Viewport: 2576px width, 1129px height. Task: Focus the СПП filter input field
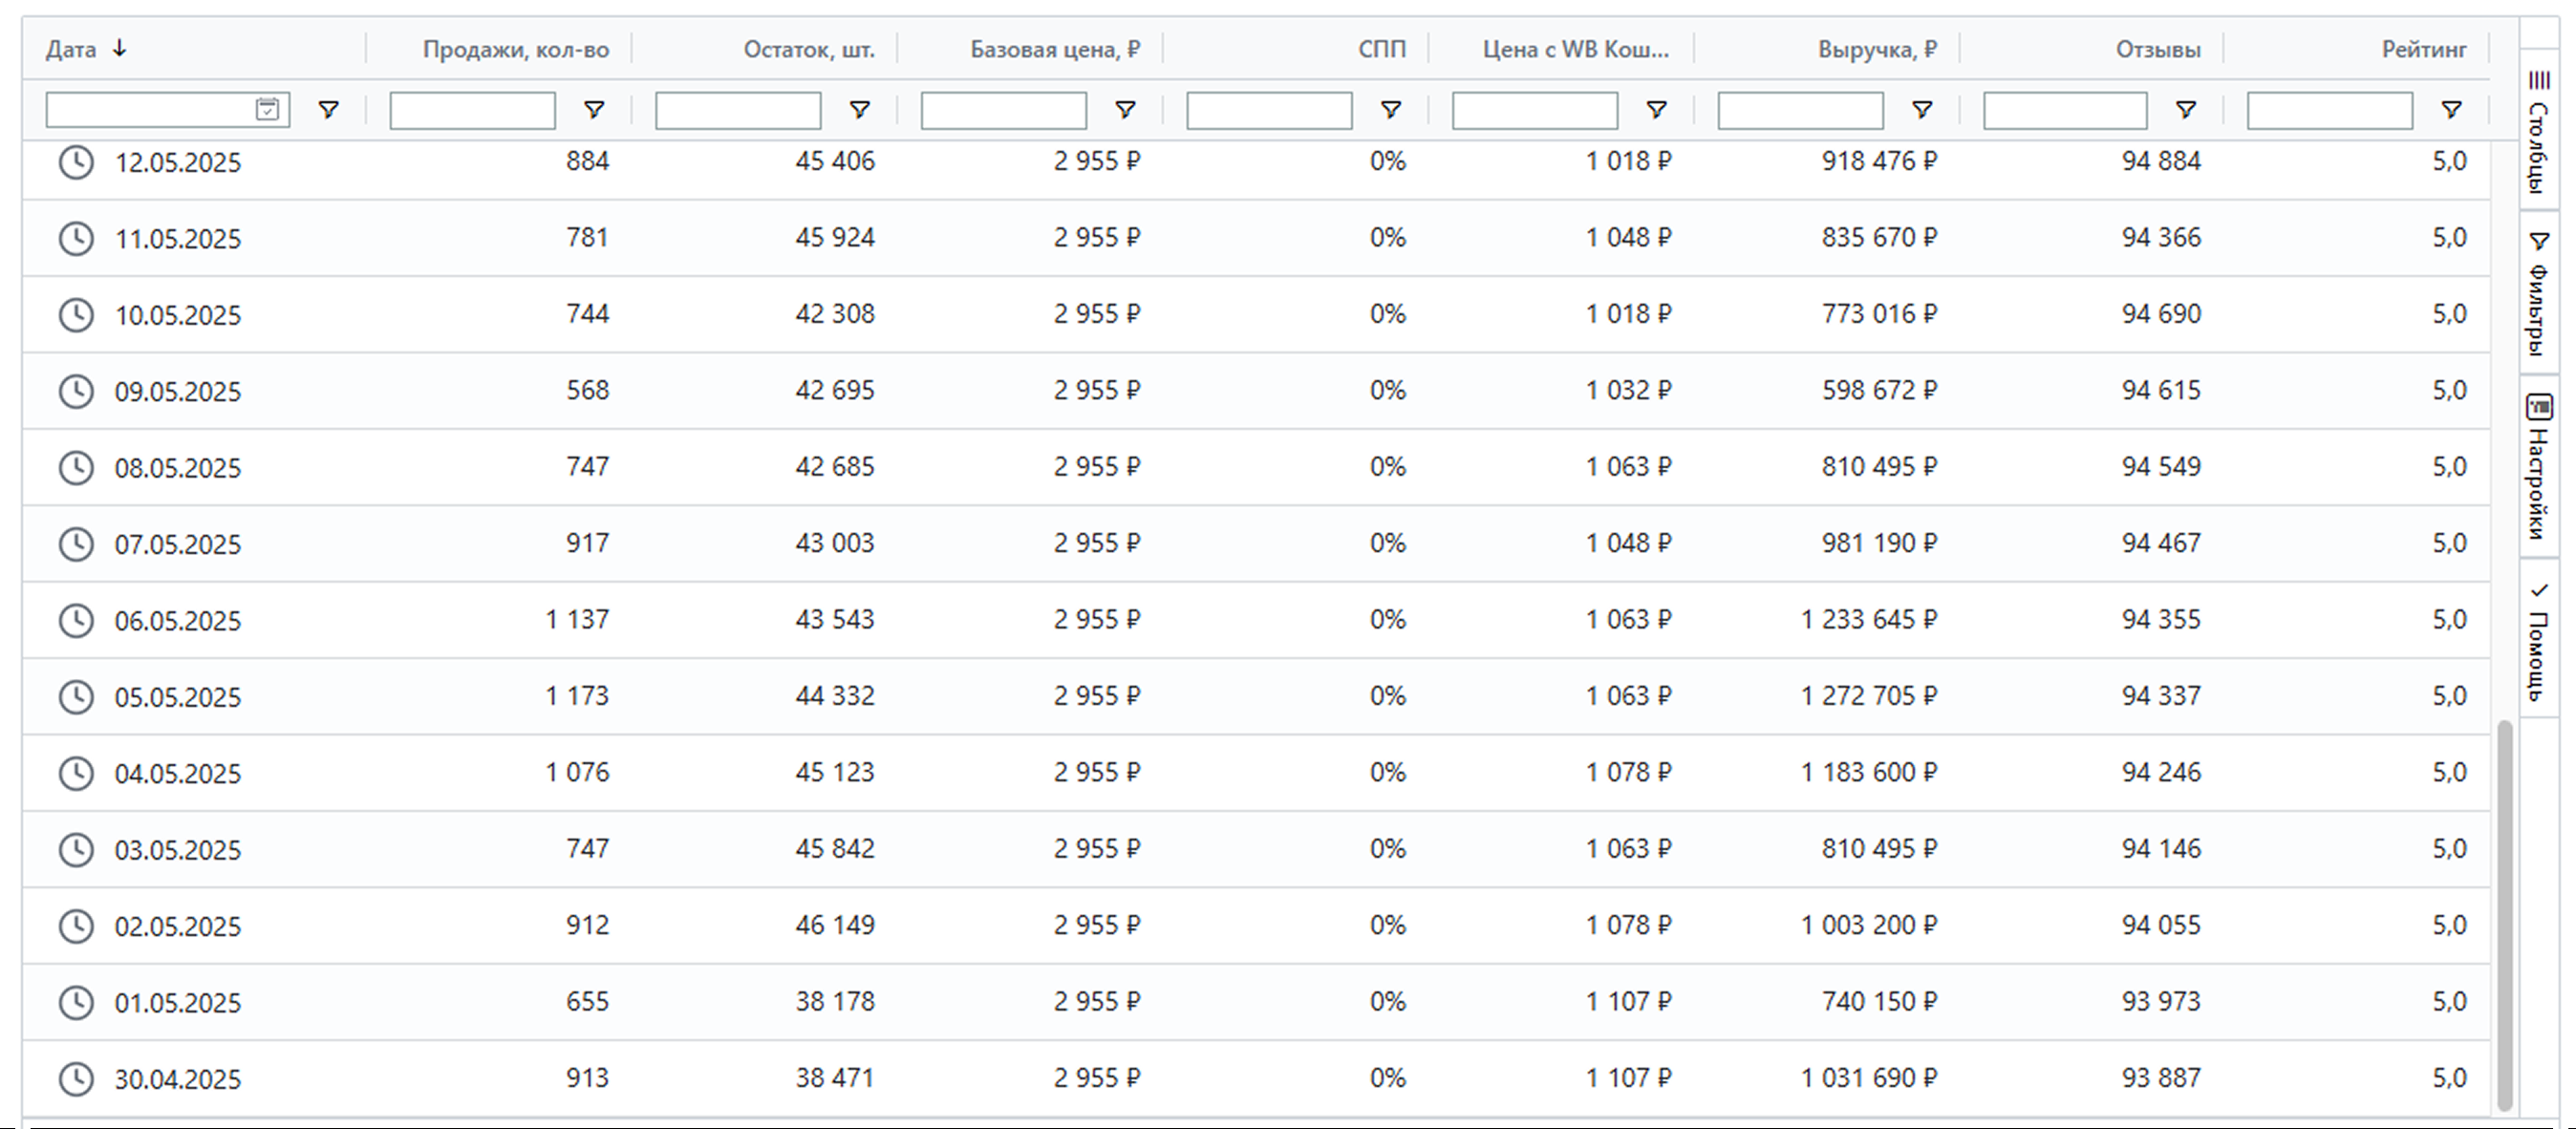(x=1269, y=110)
